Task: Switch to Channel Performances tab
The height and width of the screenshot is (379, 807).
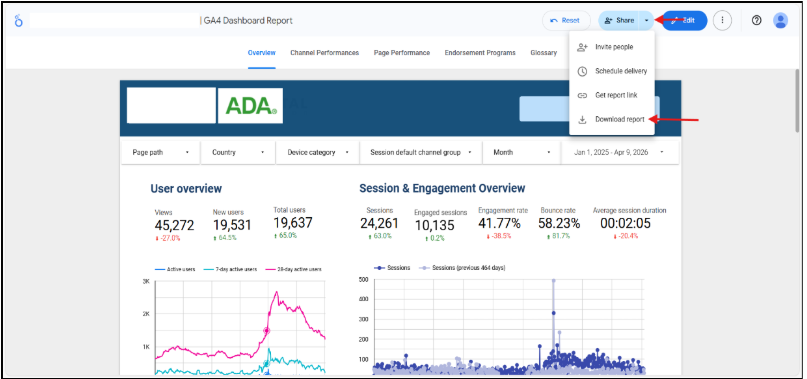Action: coord(324,53)
